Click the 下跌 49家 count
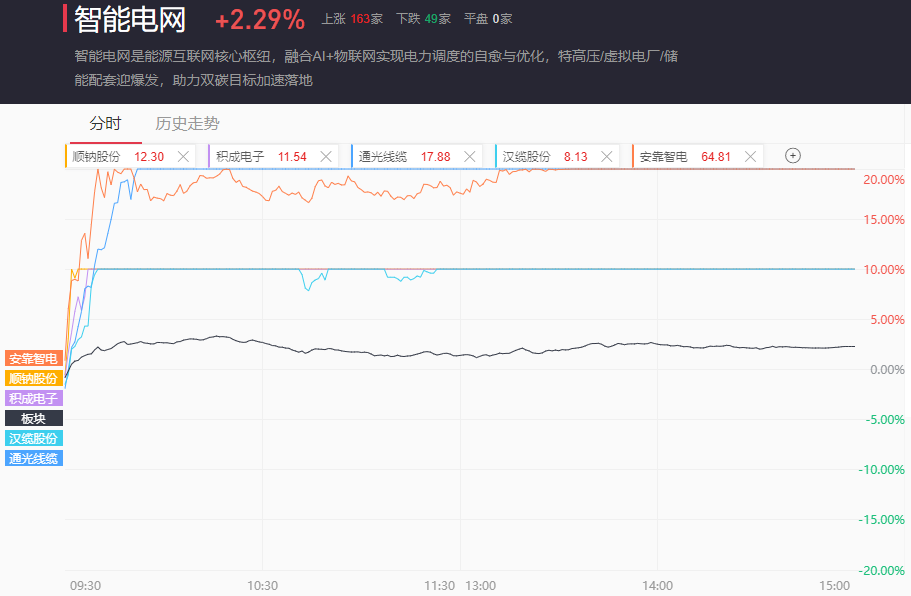This screenshot has width=911, height=596. click(x=423, y=19)
